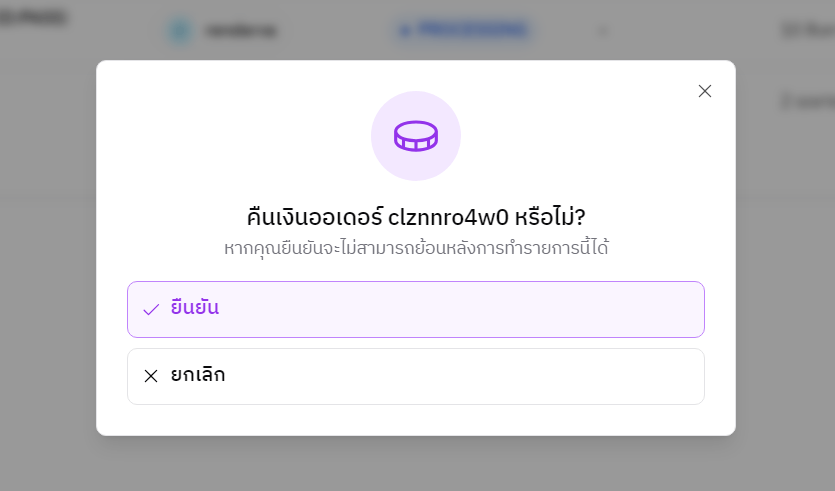The width and height of the screenshot is (835, 491).
Task: Click the dimmed backdrop below the dialog
Action: [416, 464]
